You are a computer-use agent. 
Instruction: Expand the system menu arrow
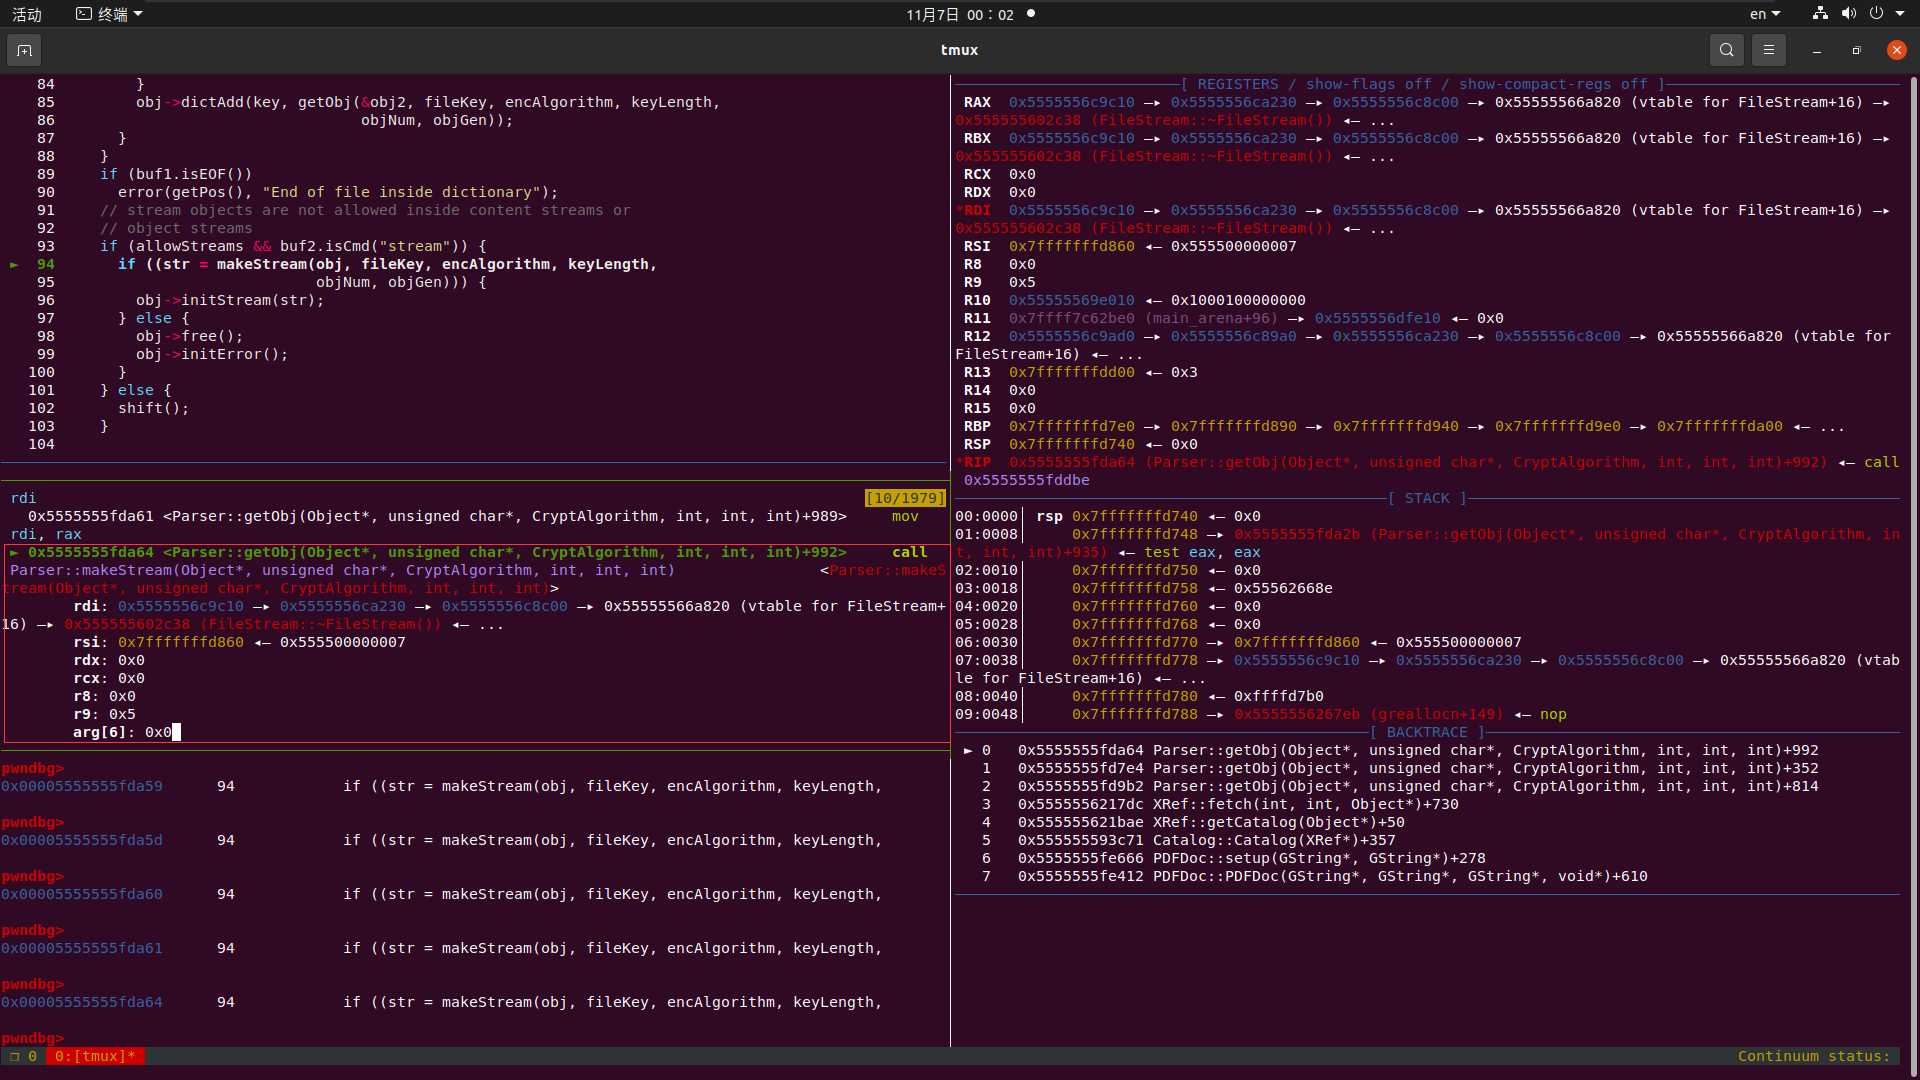point(1900,14)
